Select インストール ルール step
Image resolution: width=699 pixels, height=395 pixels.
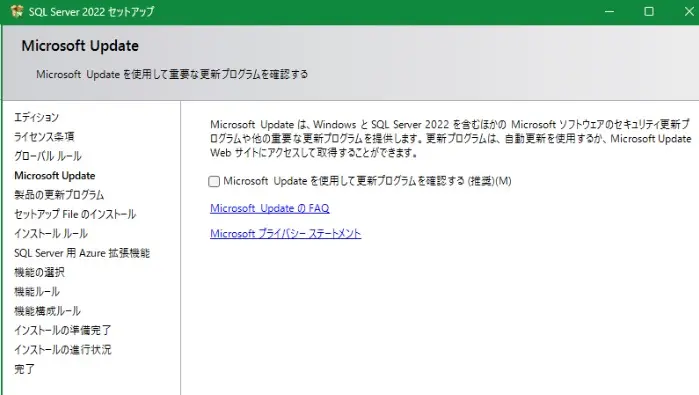(51, 233)
